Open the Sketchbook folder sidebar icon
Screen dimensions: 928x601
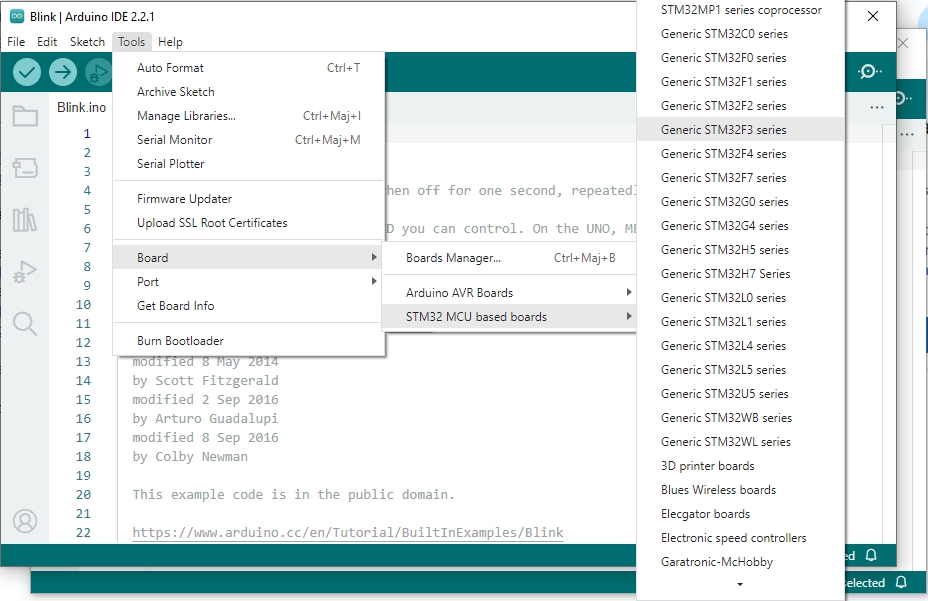pyautogui.click(x=25, y=116)
